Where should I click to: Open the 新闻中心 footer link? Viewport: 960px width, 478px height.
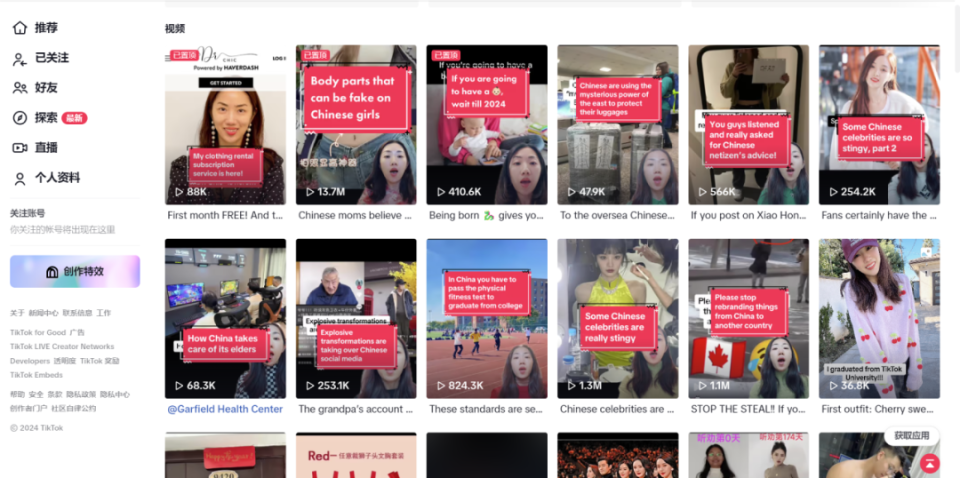[x=43, y=313]
